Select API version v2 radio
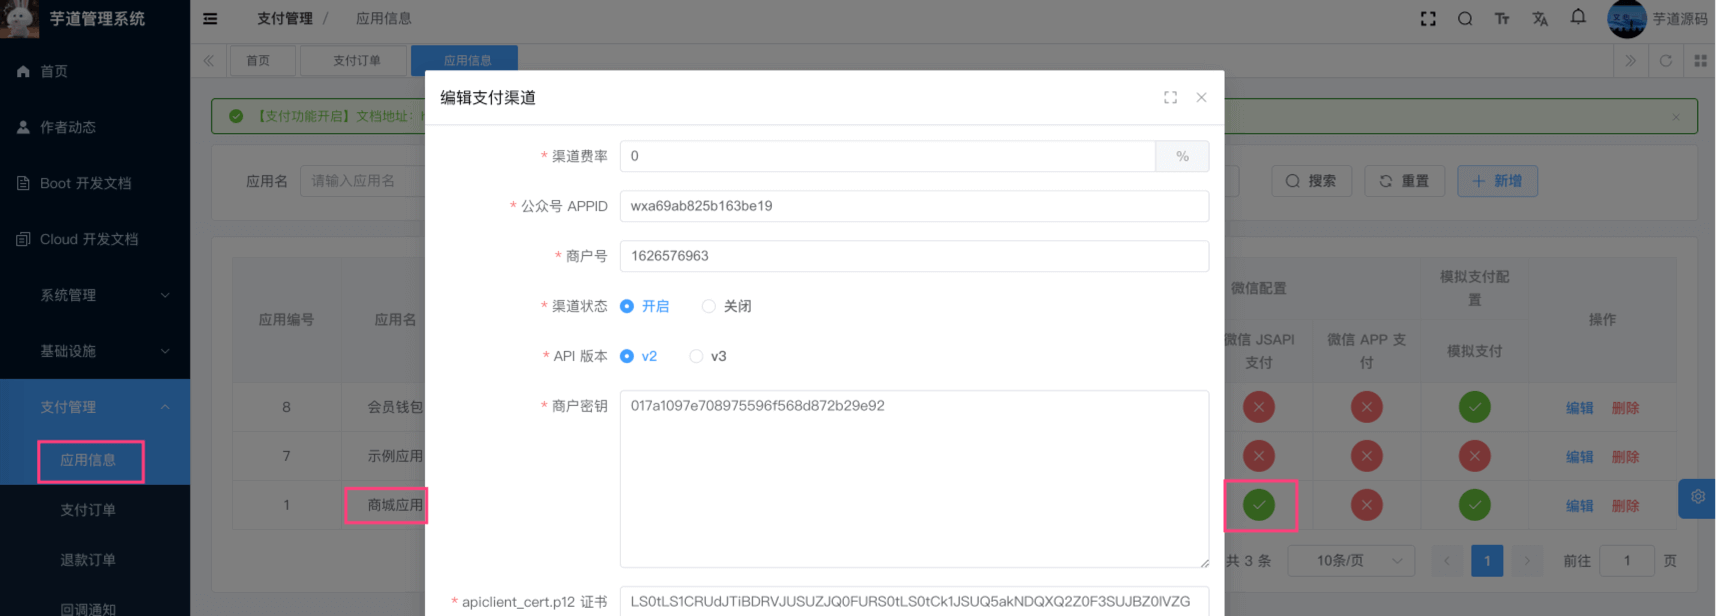Image resolution: width=1716 pixels, height=616 pixels. [x=627, y=356]
